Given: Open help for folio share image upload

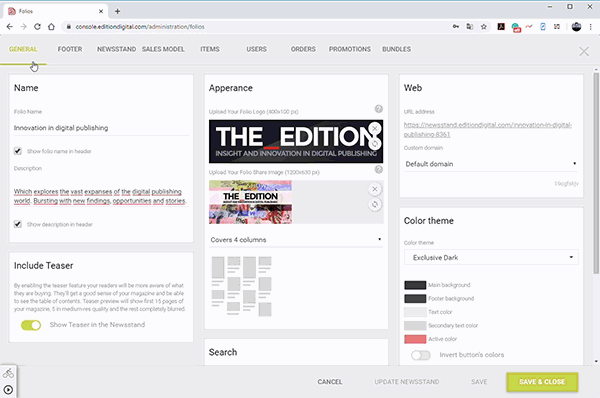Looking at the screenshot, I should (x=378, y=169).
